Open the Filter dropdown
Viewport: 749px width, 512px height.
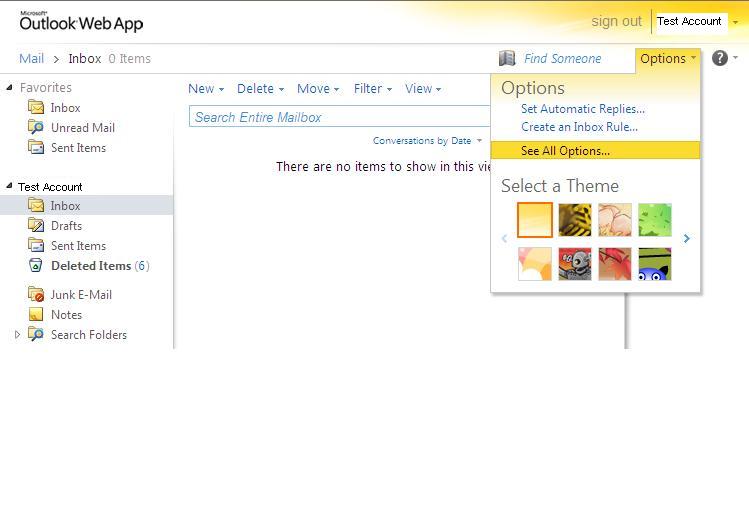[372, 89]
